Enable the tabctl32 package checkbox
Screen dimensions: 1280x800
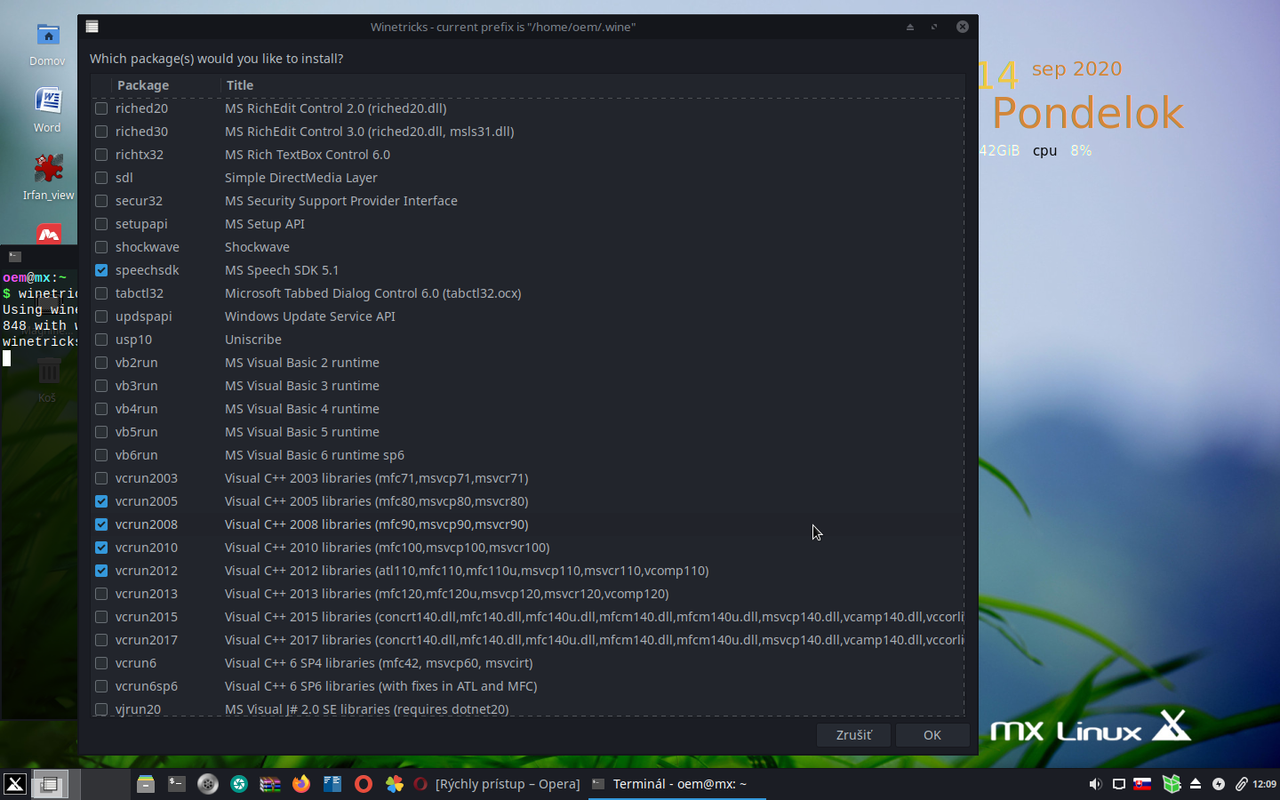(101, 293)
